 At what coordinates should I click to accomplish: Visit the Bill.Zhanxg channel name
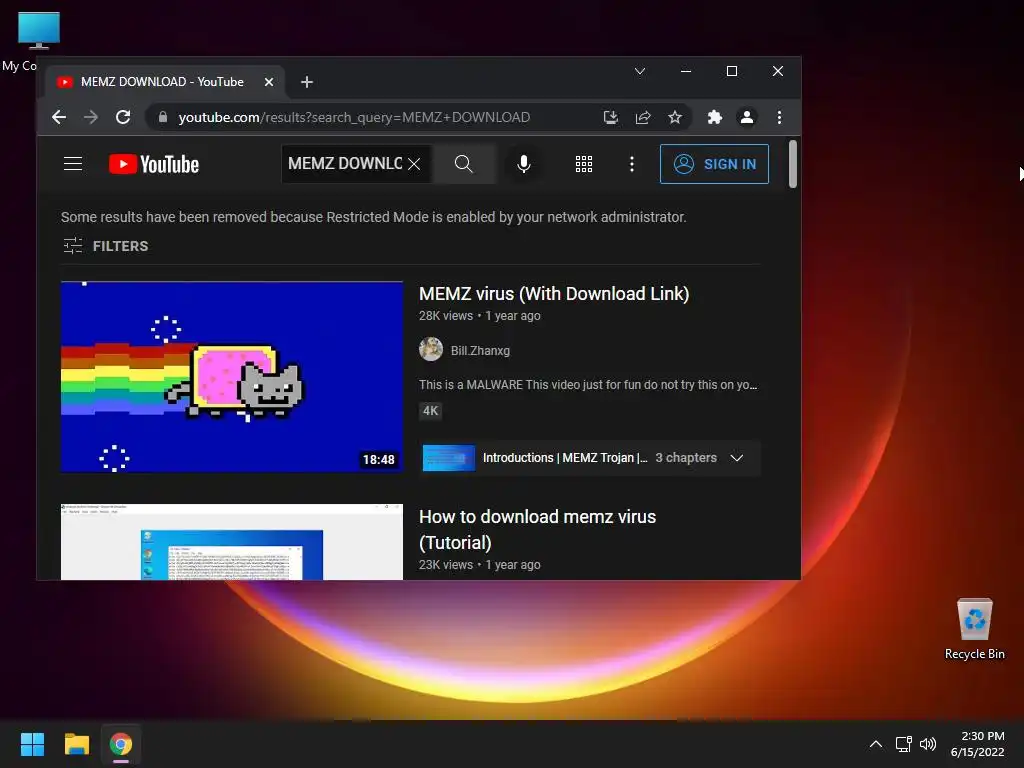click(480, 351)
